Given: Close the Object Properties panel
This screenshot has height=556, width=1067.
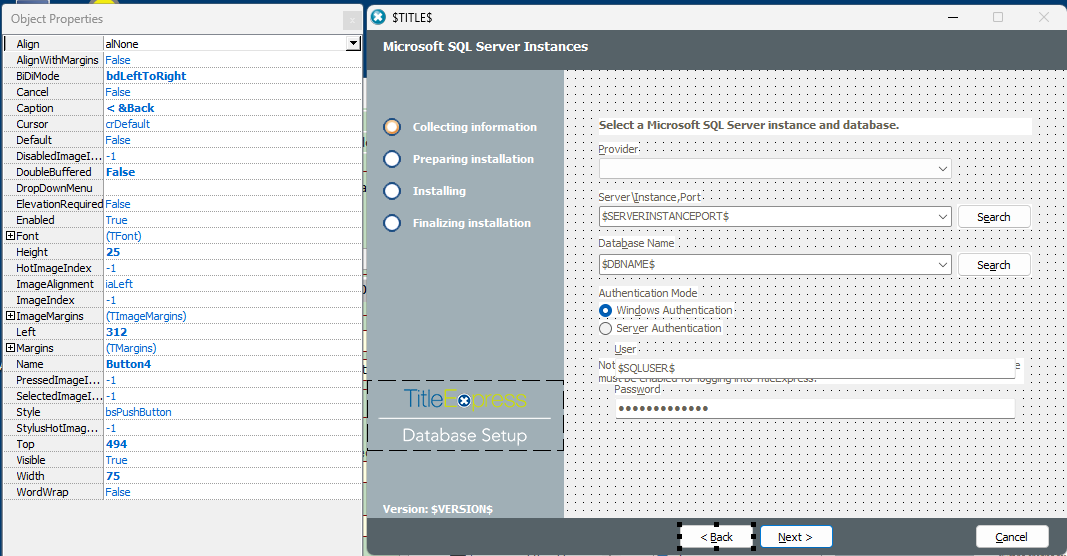Looking at the screenshot, I should click(x=352, y=20).
